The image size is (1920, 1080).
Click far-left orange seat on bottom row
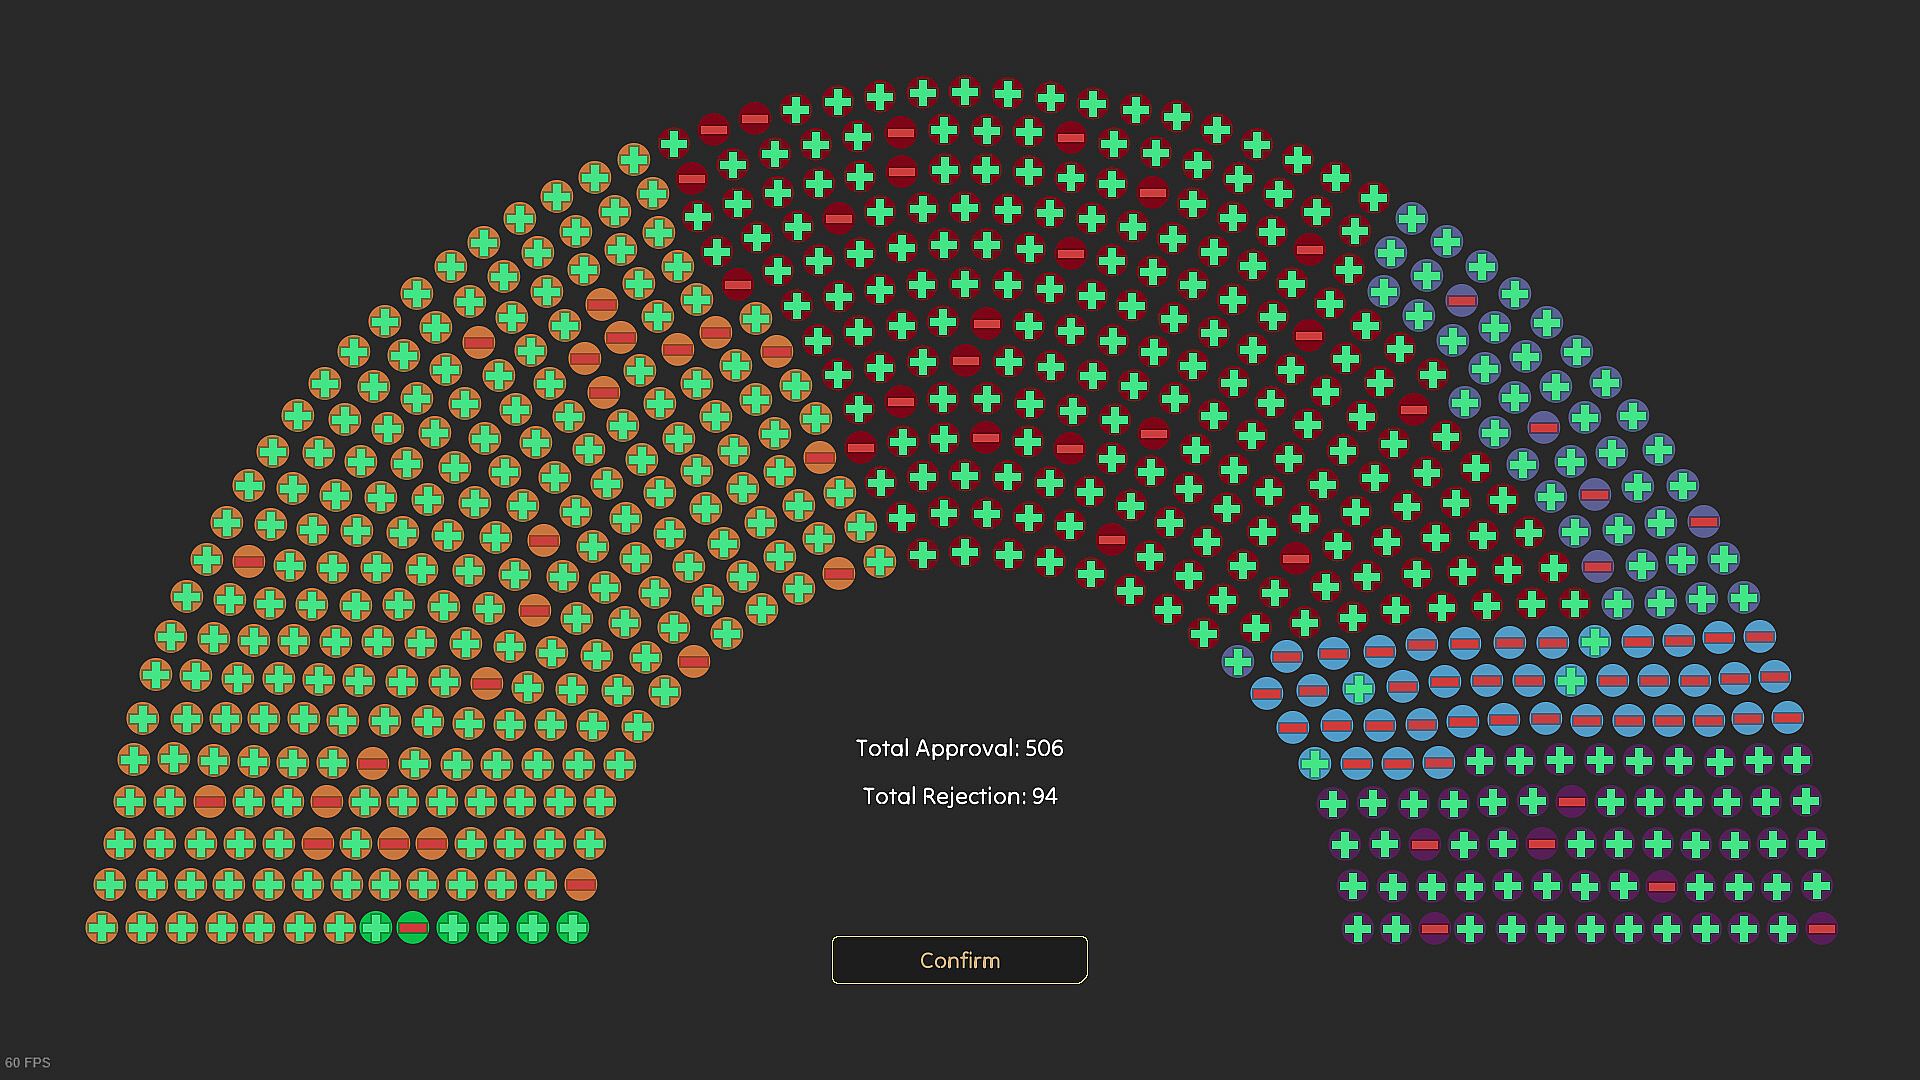tap(101, 928)
